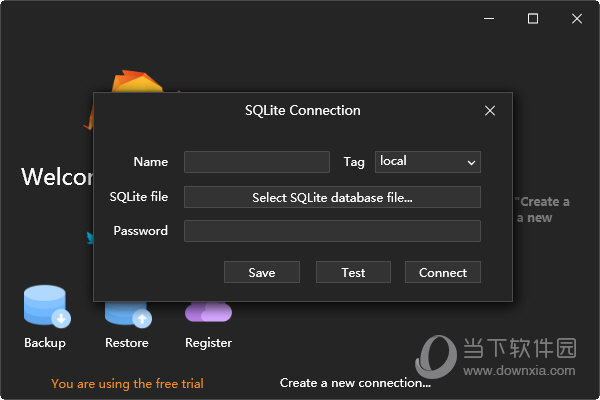The height and width of the screenshot is (400, 600).
Task: Minimize the main application window
Action: [x=489, y=18]
